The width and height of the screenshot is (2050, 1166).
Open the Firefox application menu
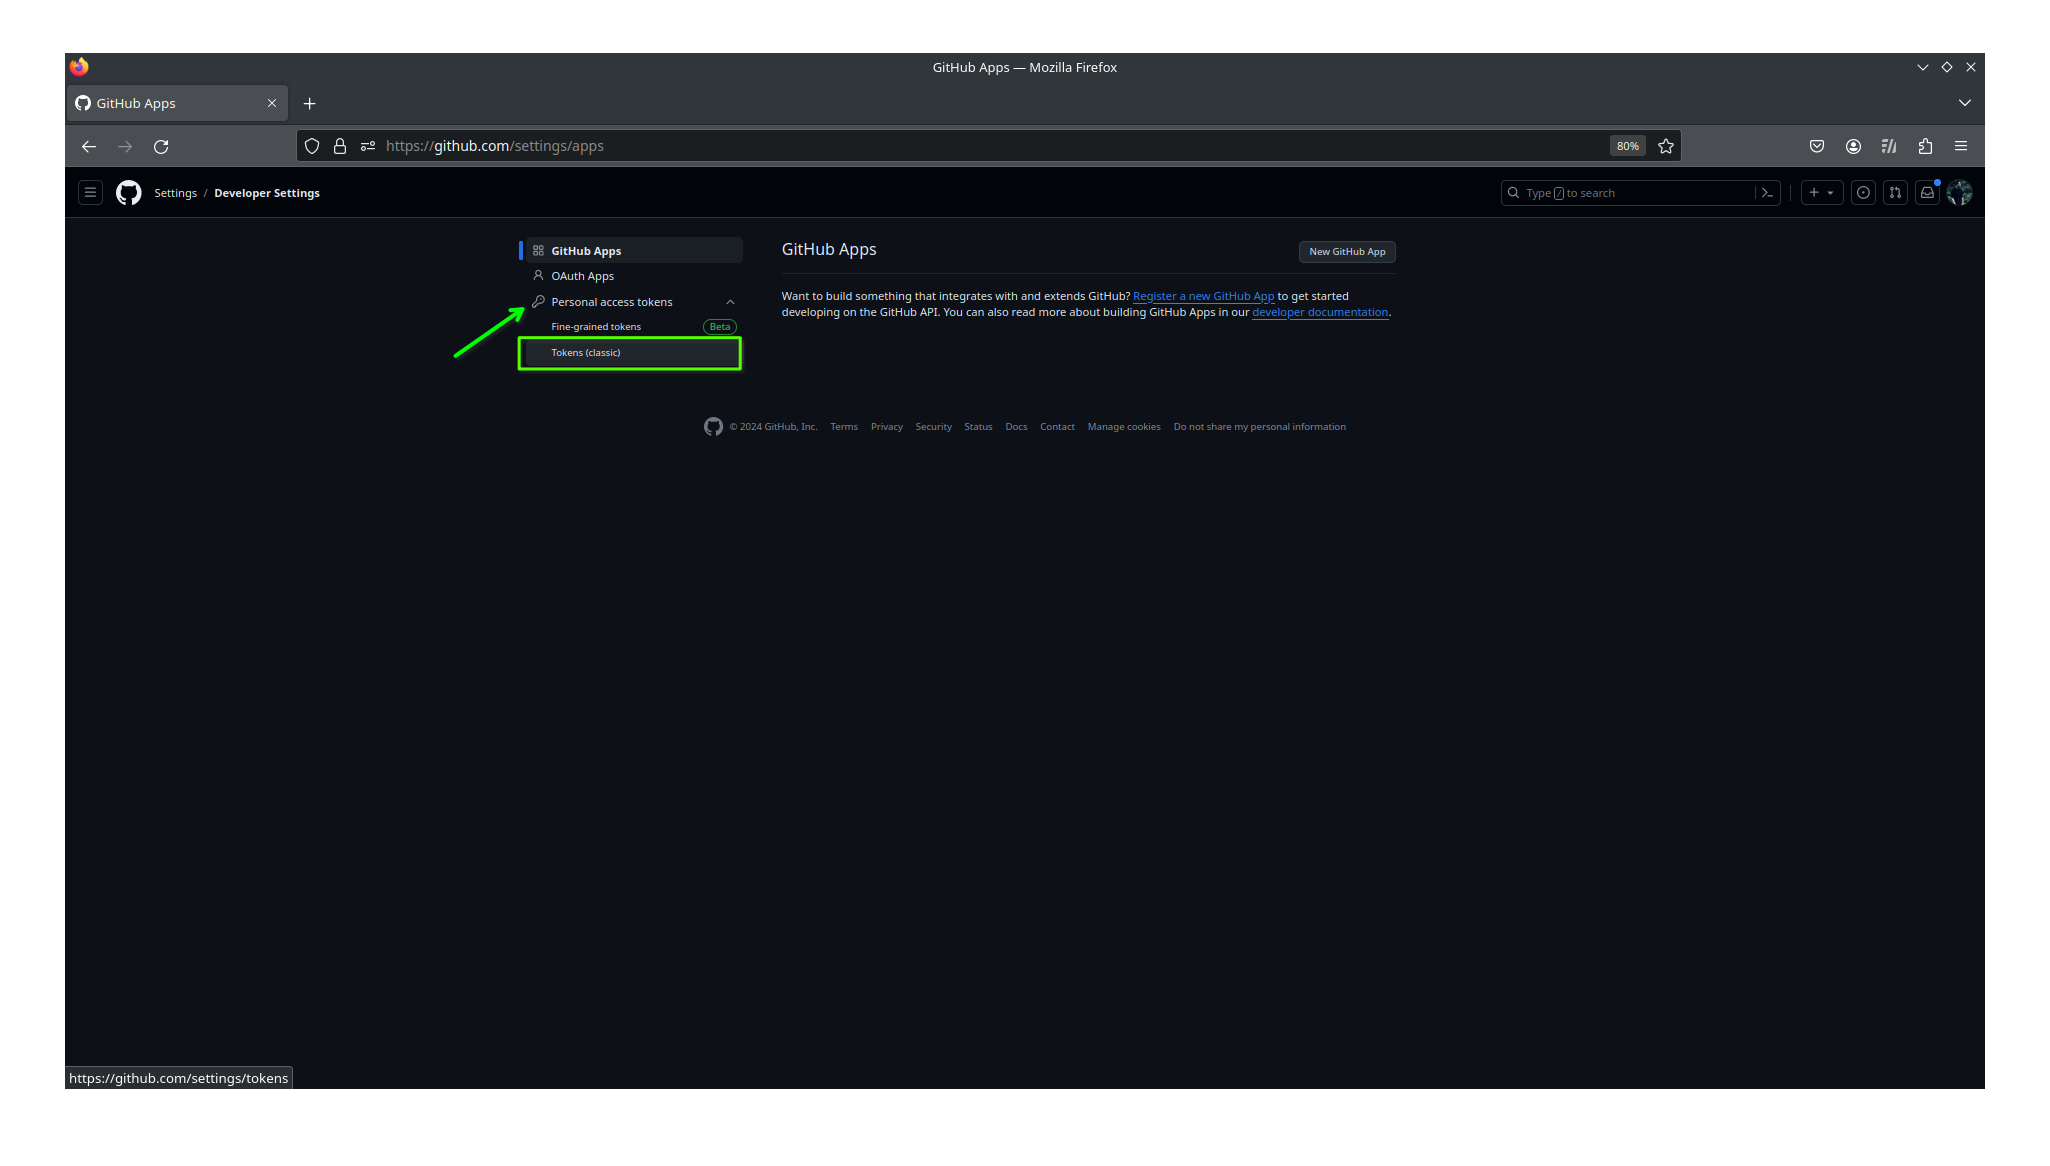pyautogui.click(x=1961, y=146)
